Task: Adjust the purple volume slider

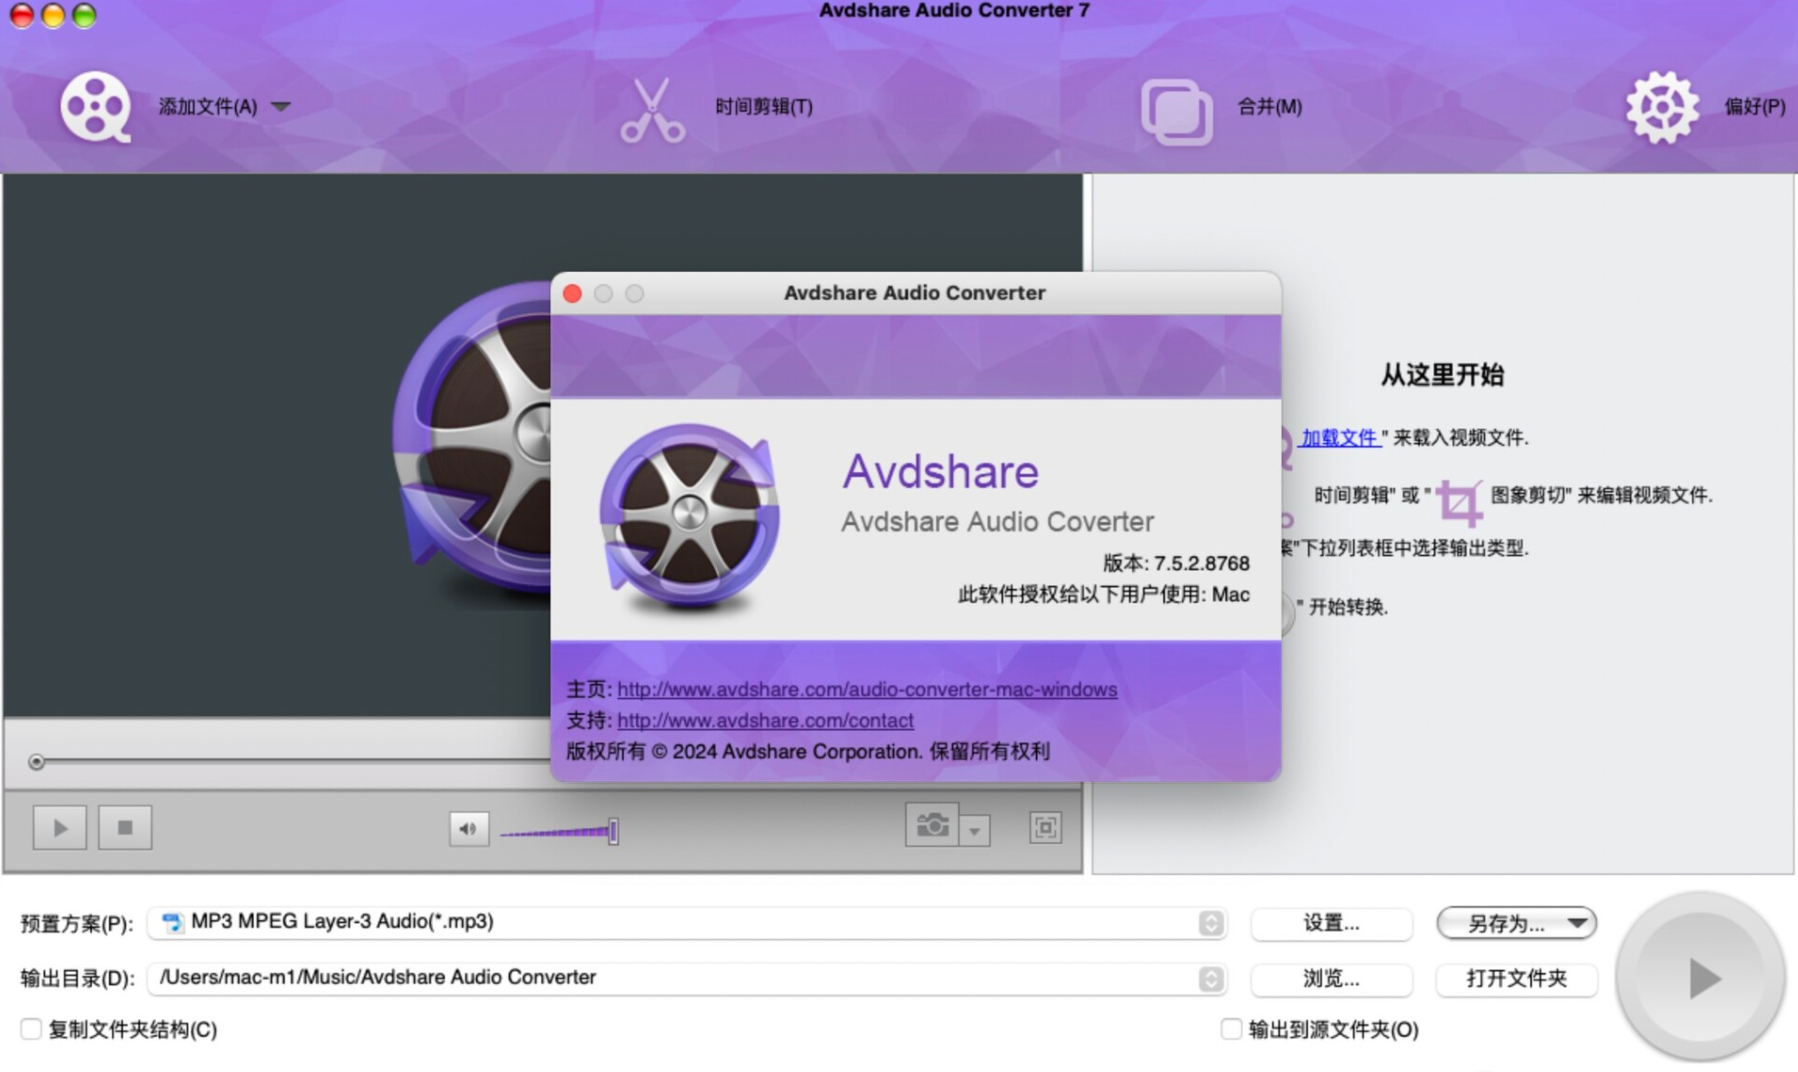Action: [x=559, y=831]
